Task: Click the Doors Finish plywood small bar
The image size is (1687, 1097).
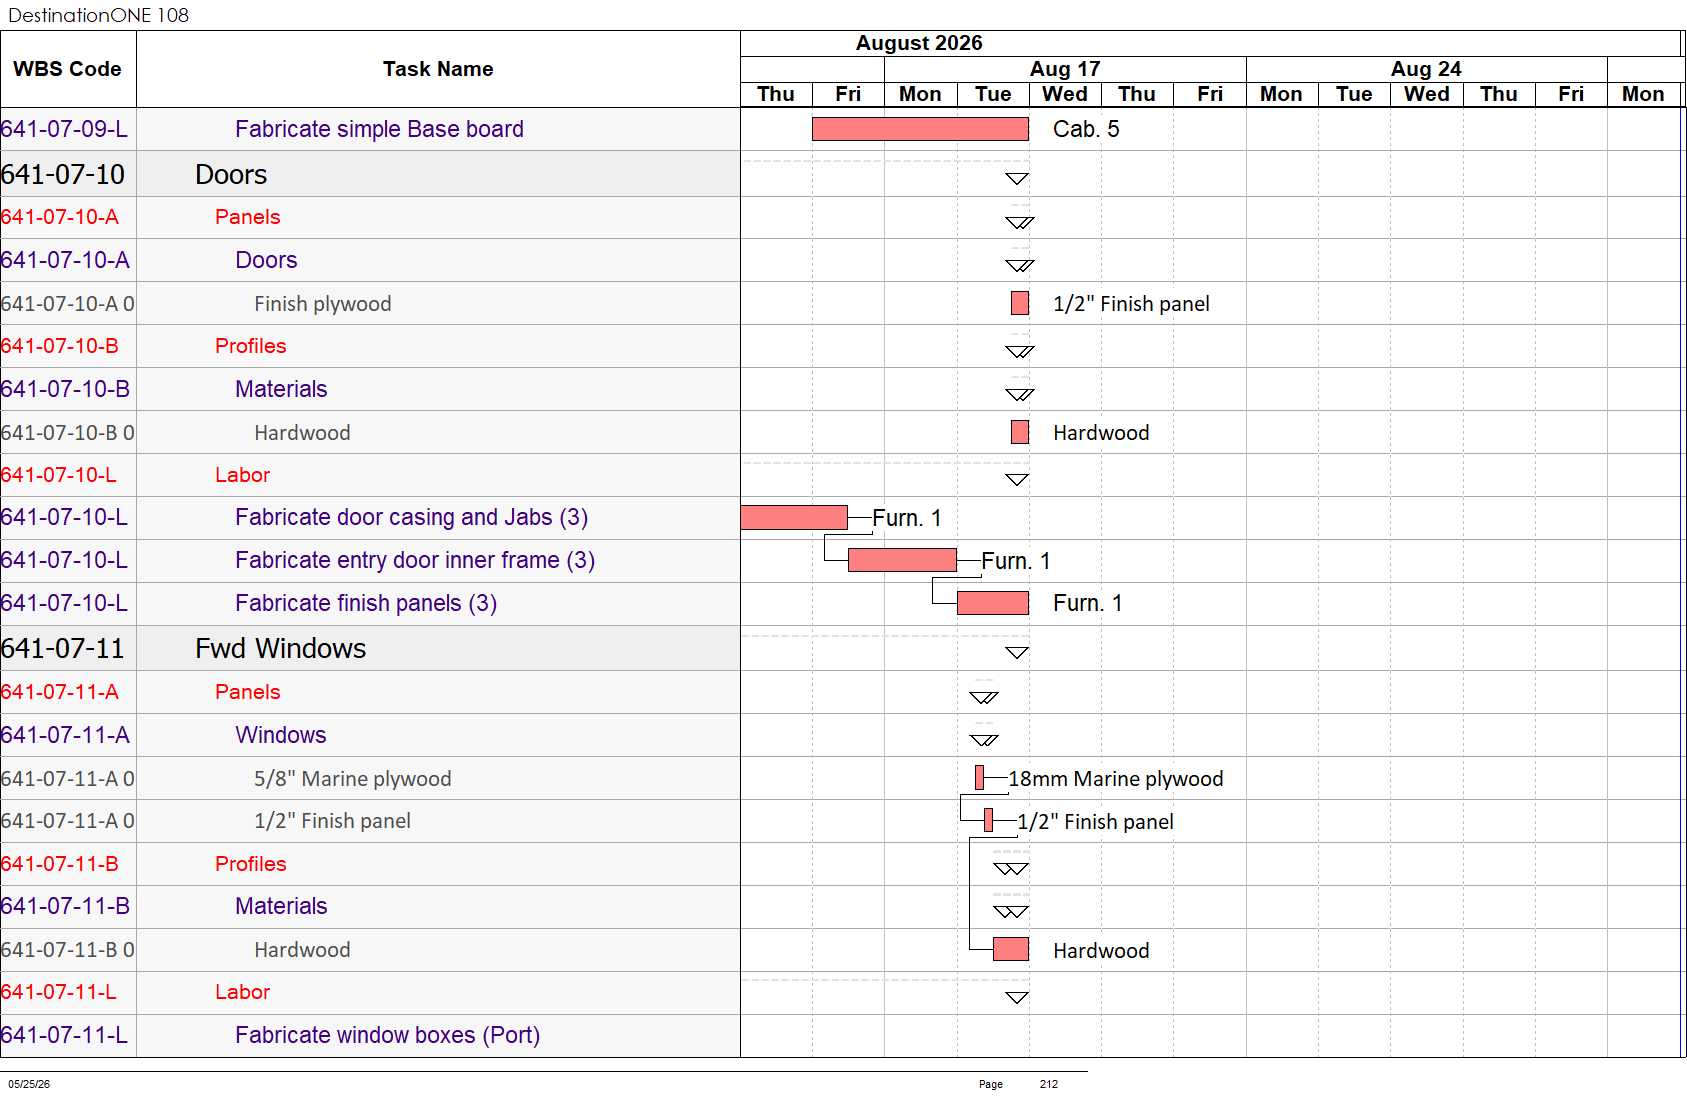Action: pyautogui.click(x=1020, y=303)
